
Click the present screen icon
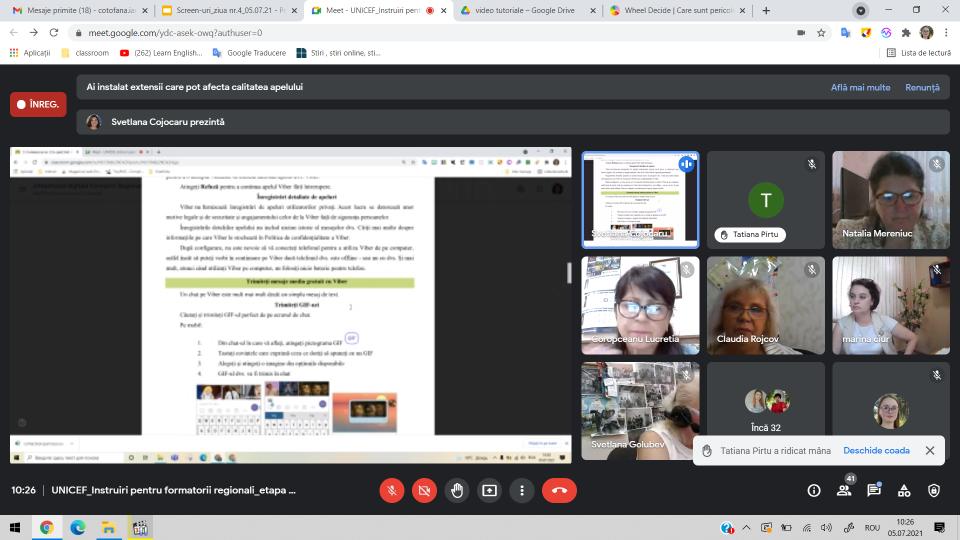[489, 490]
